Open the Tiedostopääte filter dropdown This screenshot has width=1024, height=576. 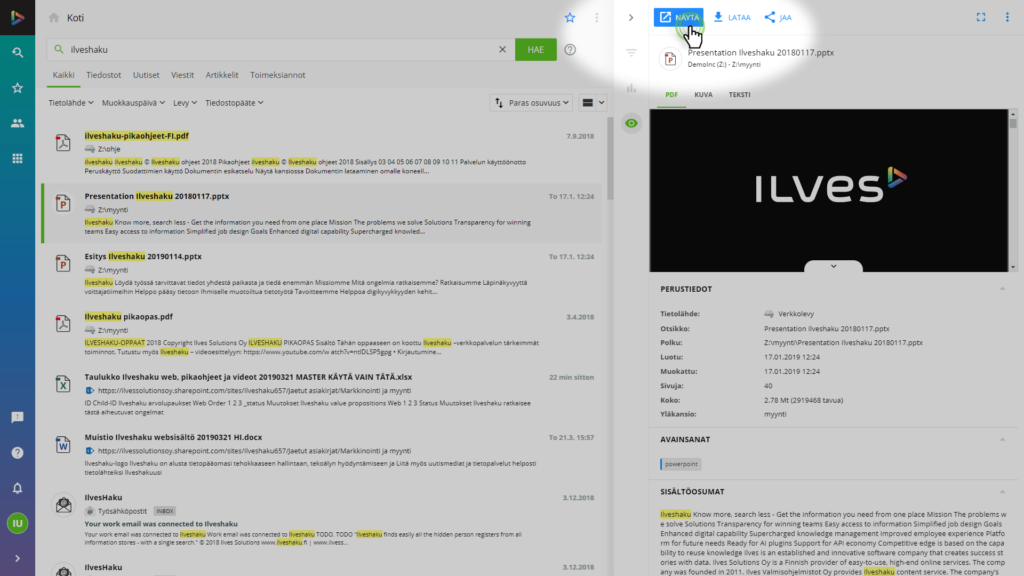tap(234, 103)
